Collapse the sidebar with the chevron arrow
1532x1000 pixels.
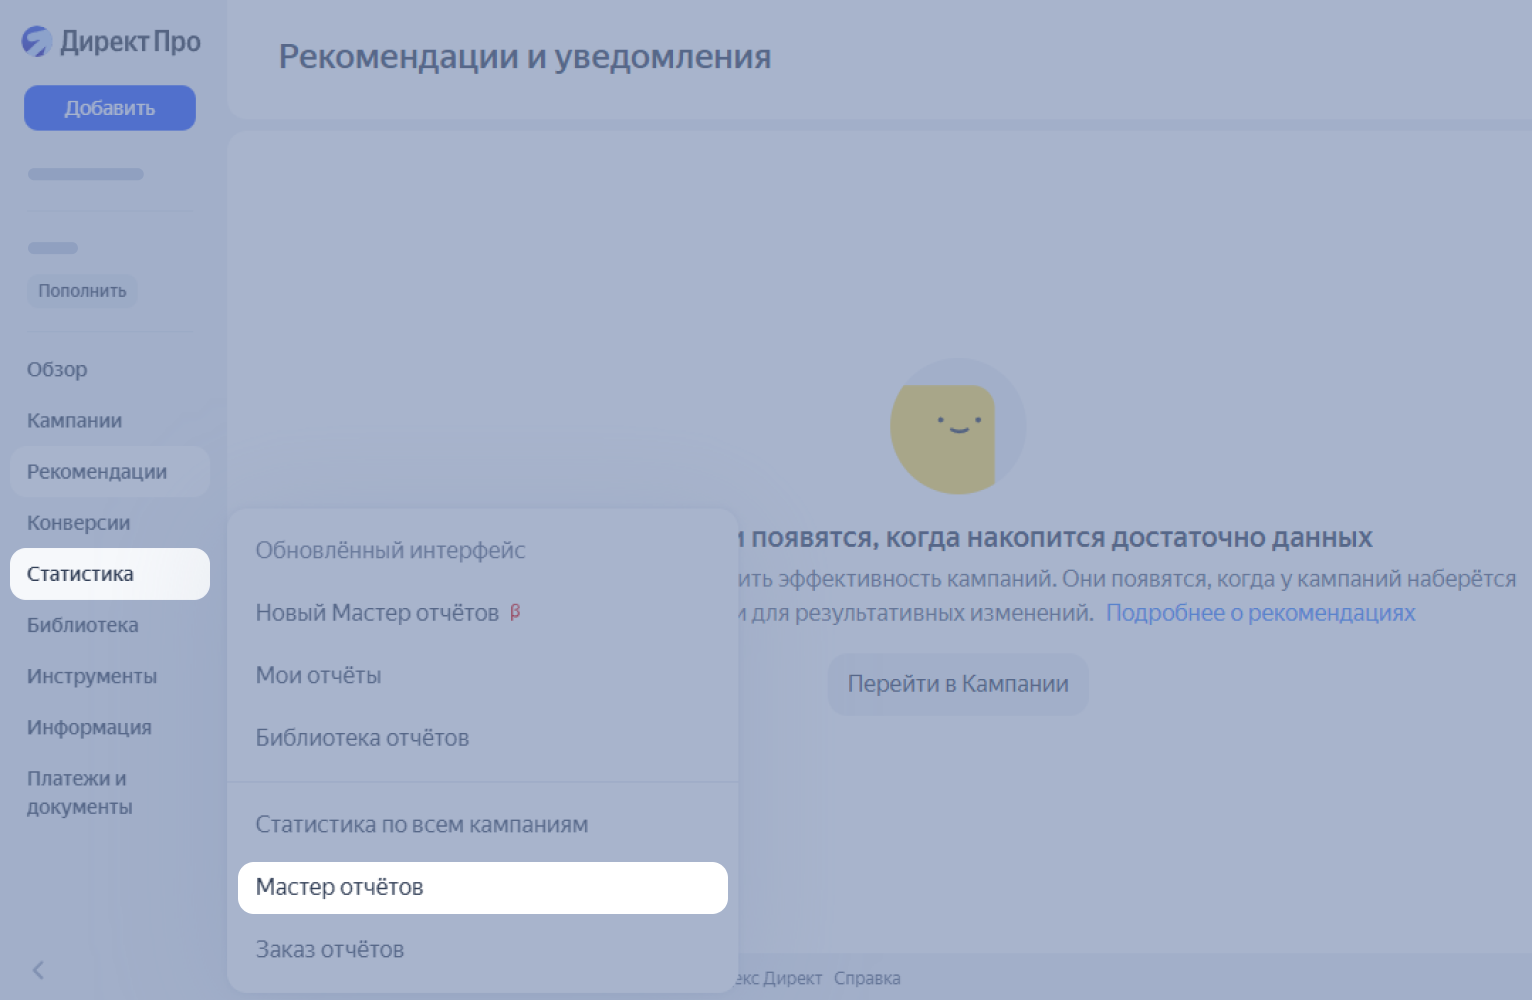(x=38, y=969)
